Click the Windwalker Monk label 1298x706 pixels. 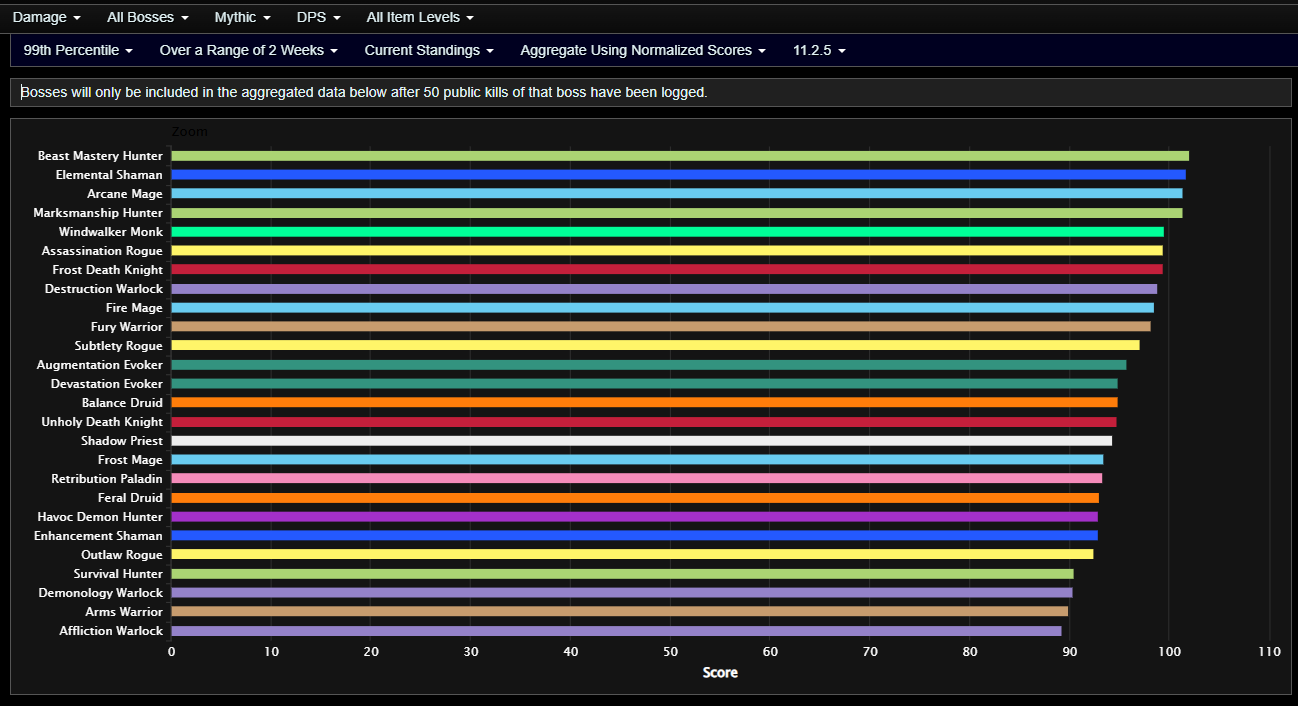click(x=111, y=232)
